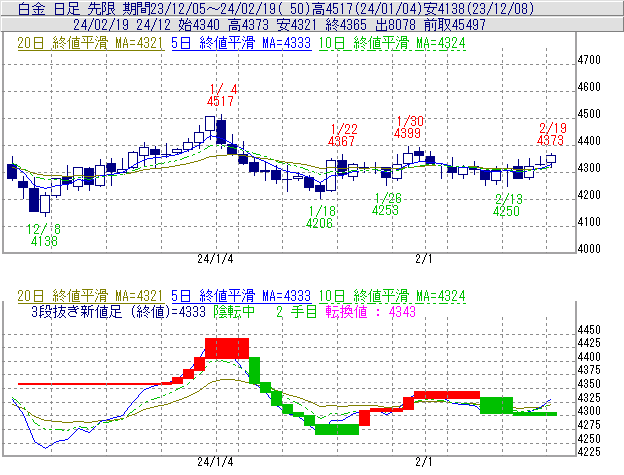Image resolution: width=624 pixels, height=475 pixels.
Task: Click the wide green bottom block in lower chart
Action: tap(337, 429)
